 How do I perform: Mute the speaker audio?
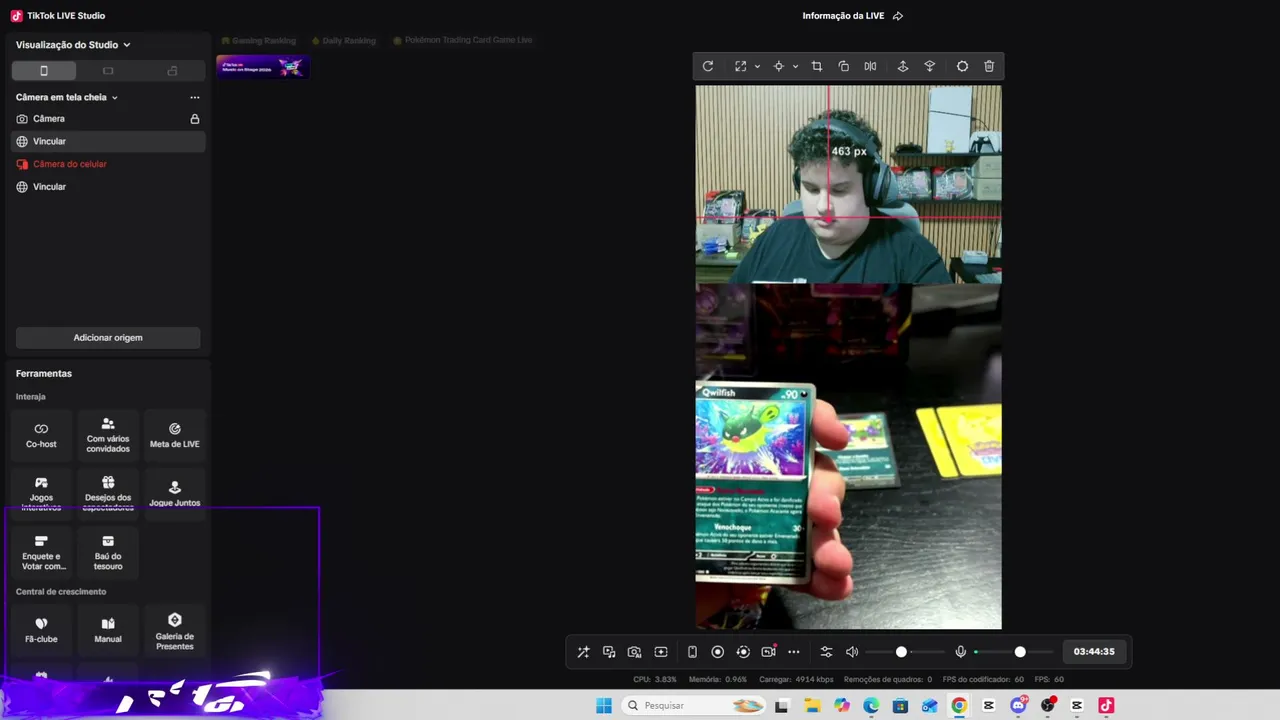852,652
